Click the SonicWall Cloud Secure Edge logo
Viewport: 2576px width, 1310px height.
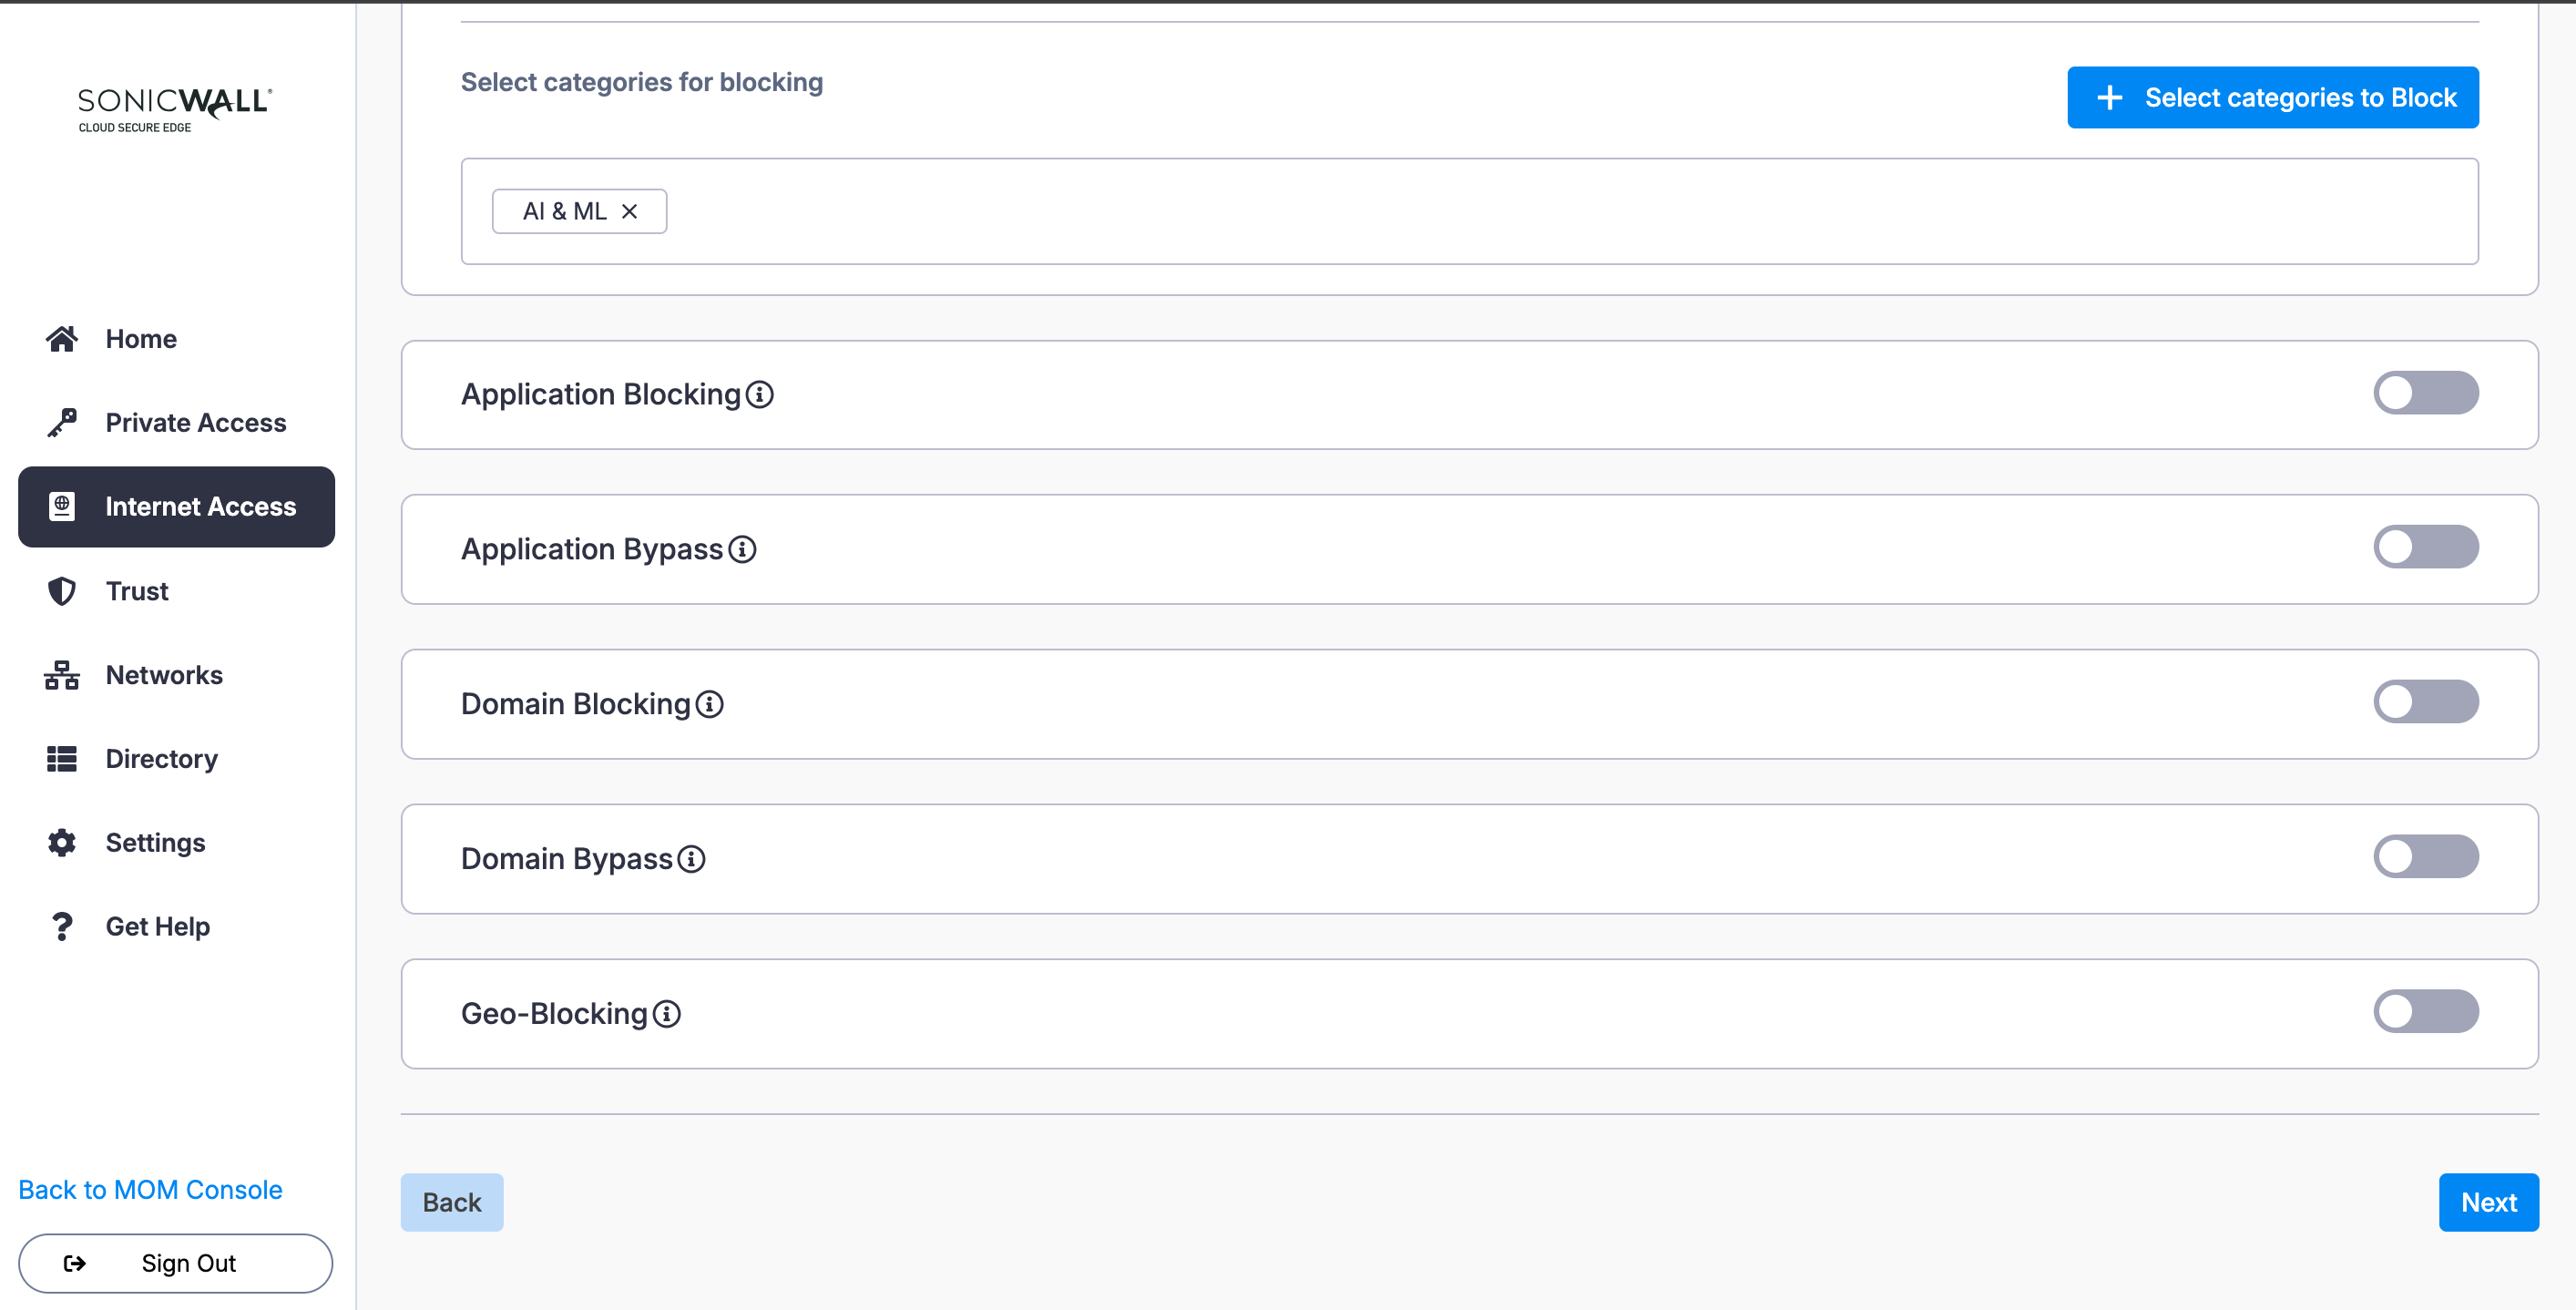(175, 108)
